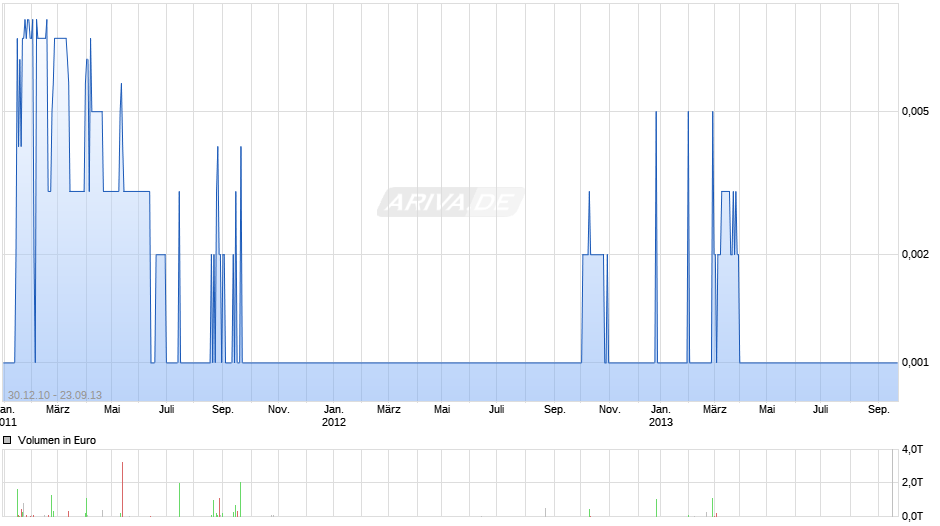
Task: Click the 'Volumen in Euro' label
Action: 57,440
